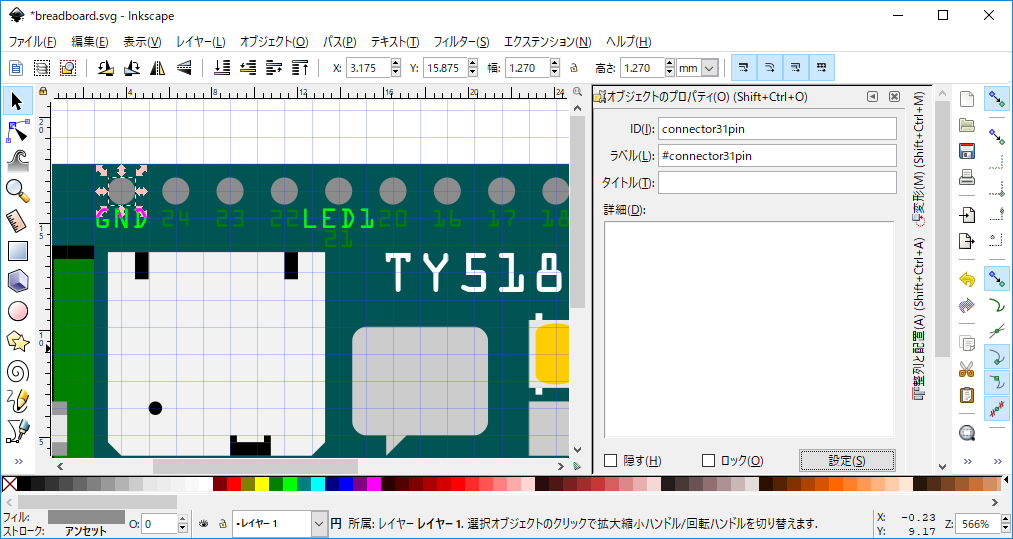The height and width of the screenshot is (539, 1013).
Task: Click the Save document icon
Action: (x=966, y=152)
